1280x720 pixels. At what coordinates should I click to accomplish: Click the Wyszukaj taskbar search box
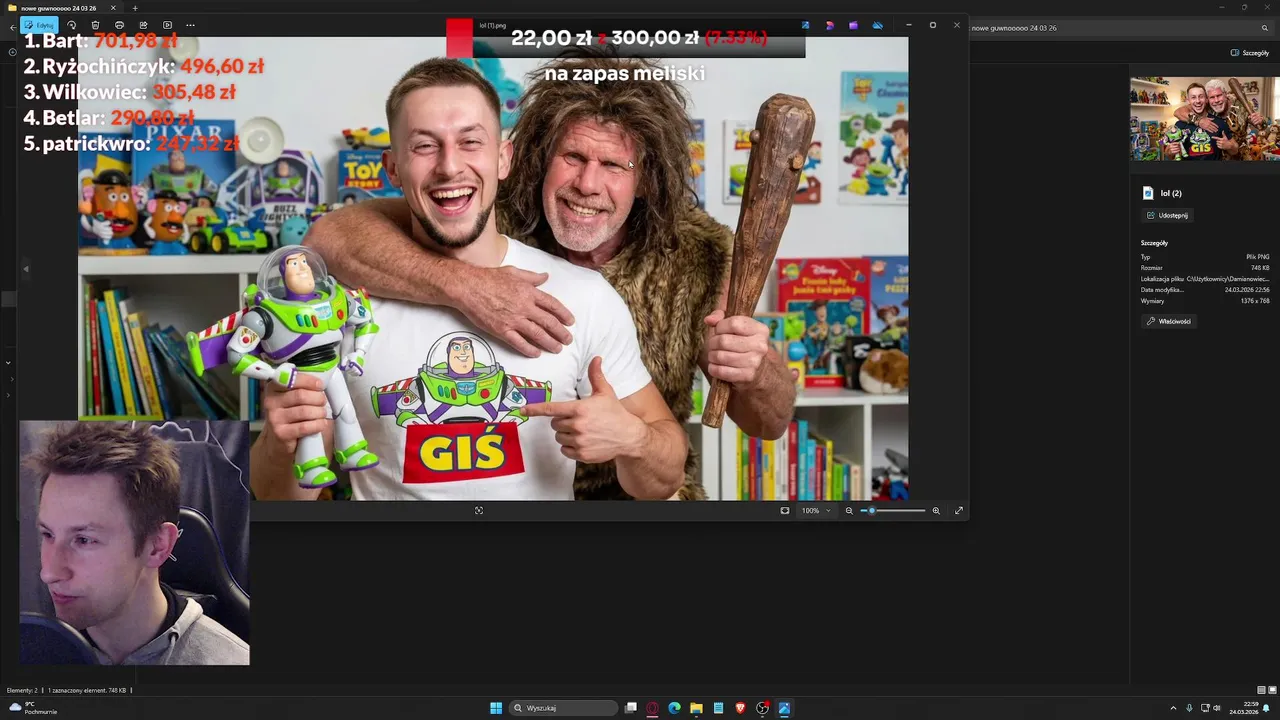[564, 708]
